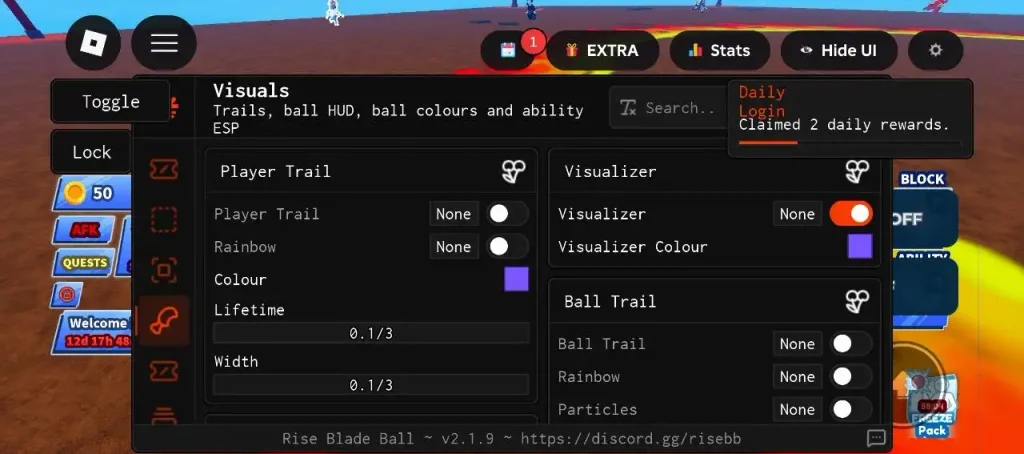Image resolution: width=1024 pixels, height=454 pixels.
Task: Enable the Player Trail toggle
Action: tap(507, 214)
